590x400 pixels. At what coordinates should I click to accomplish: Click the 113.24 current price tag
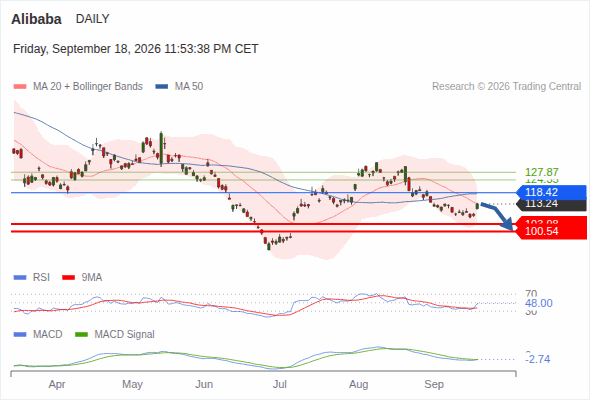click(x=552, y=204)
